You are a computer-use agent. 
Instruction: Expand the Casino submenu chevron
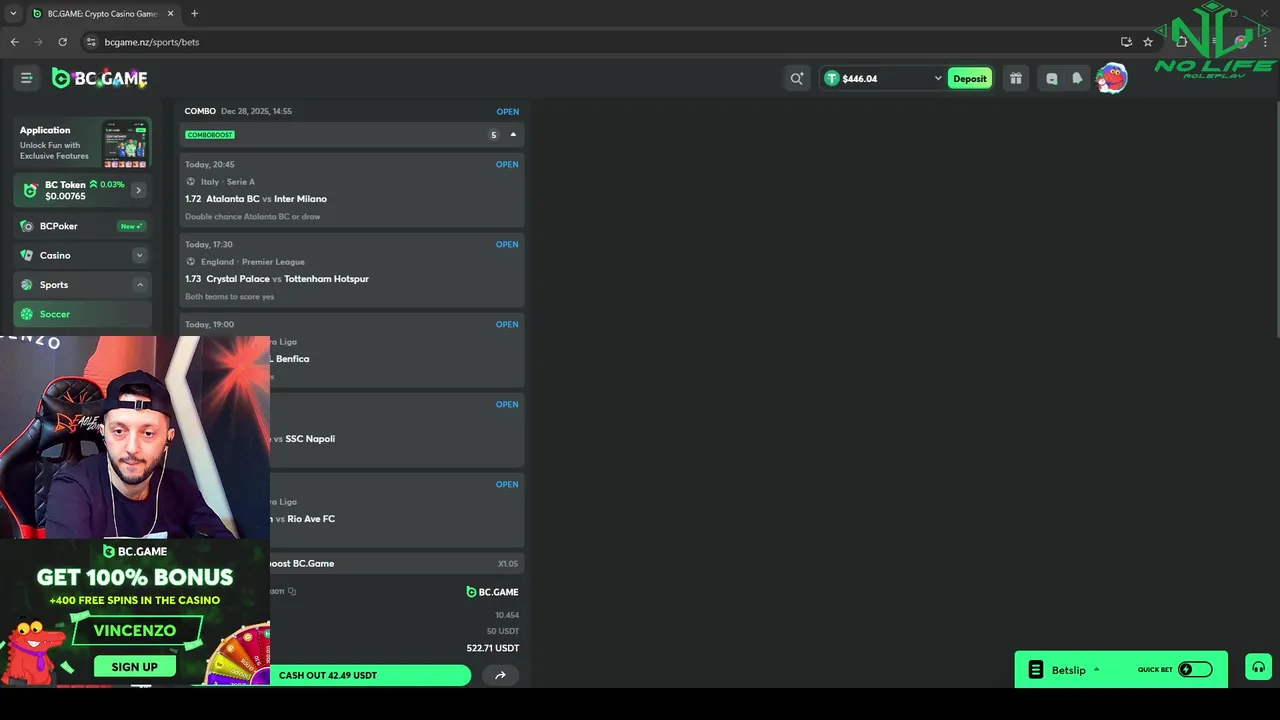click(x=140, y=255)
